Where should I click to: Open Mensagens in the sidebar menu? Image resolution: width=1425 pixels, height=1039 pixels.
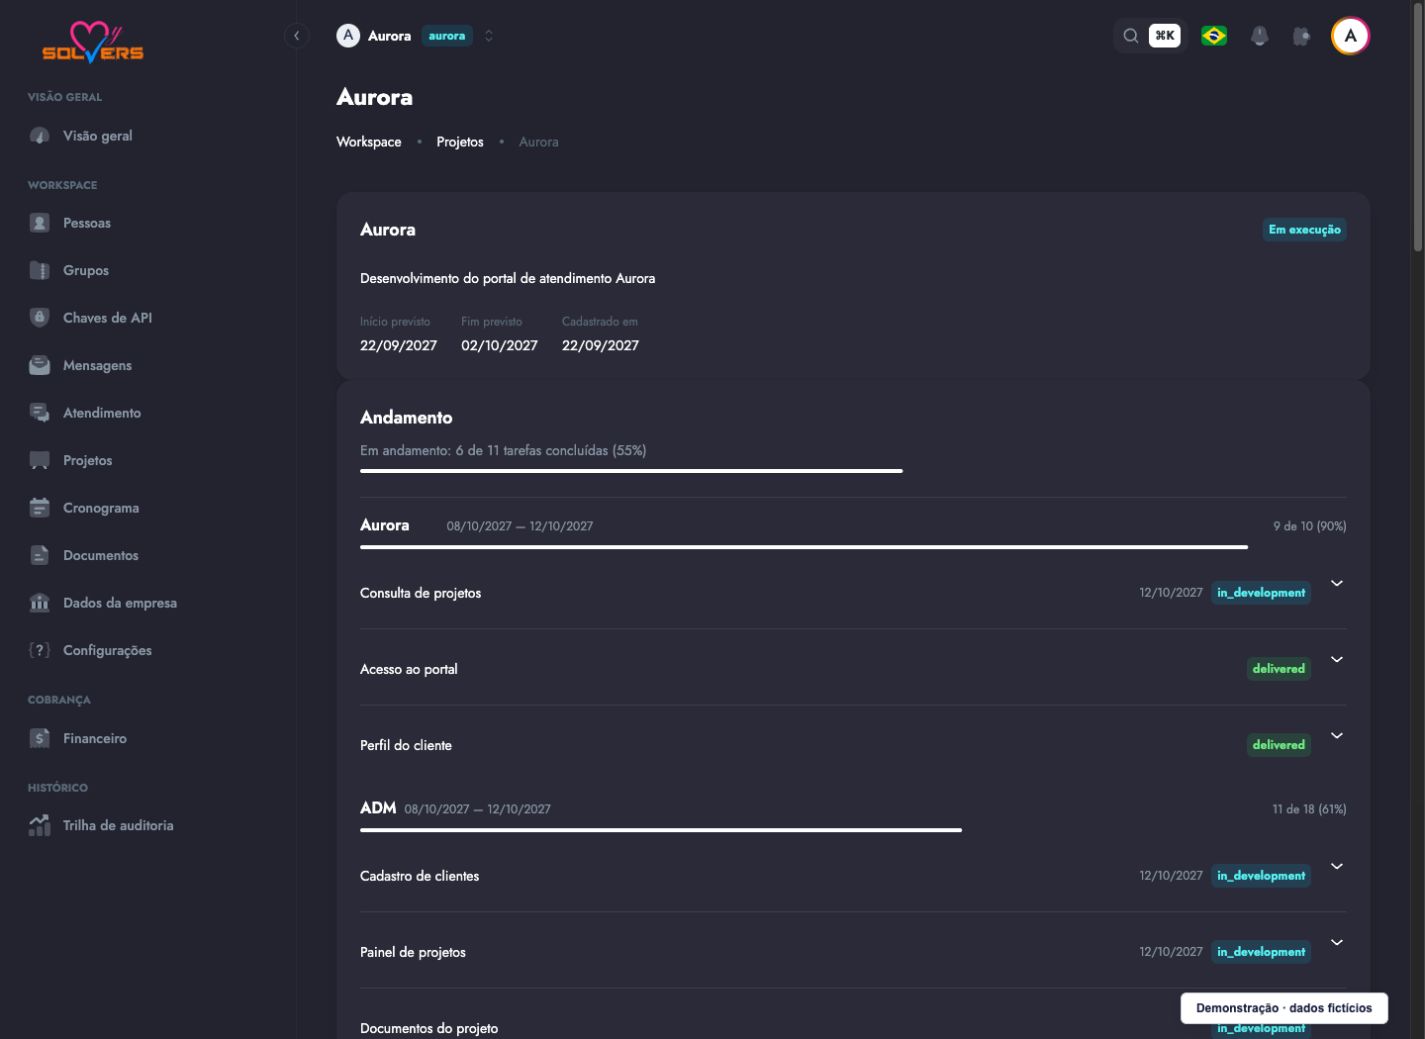[x=97, y=365]
